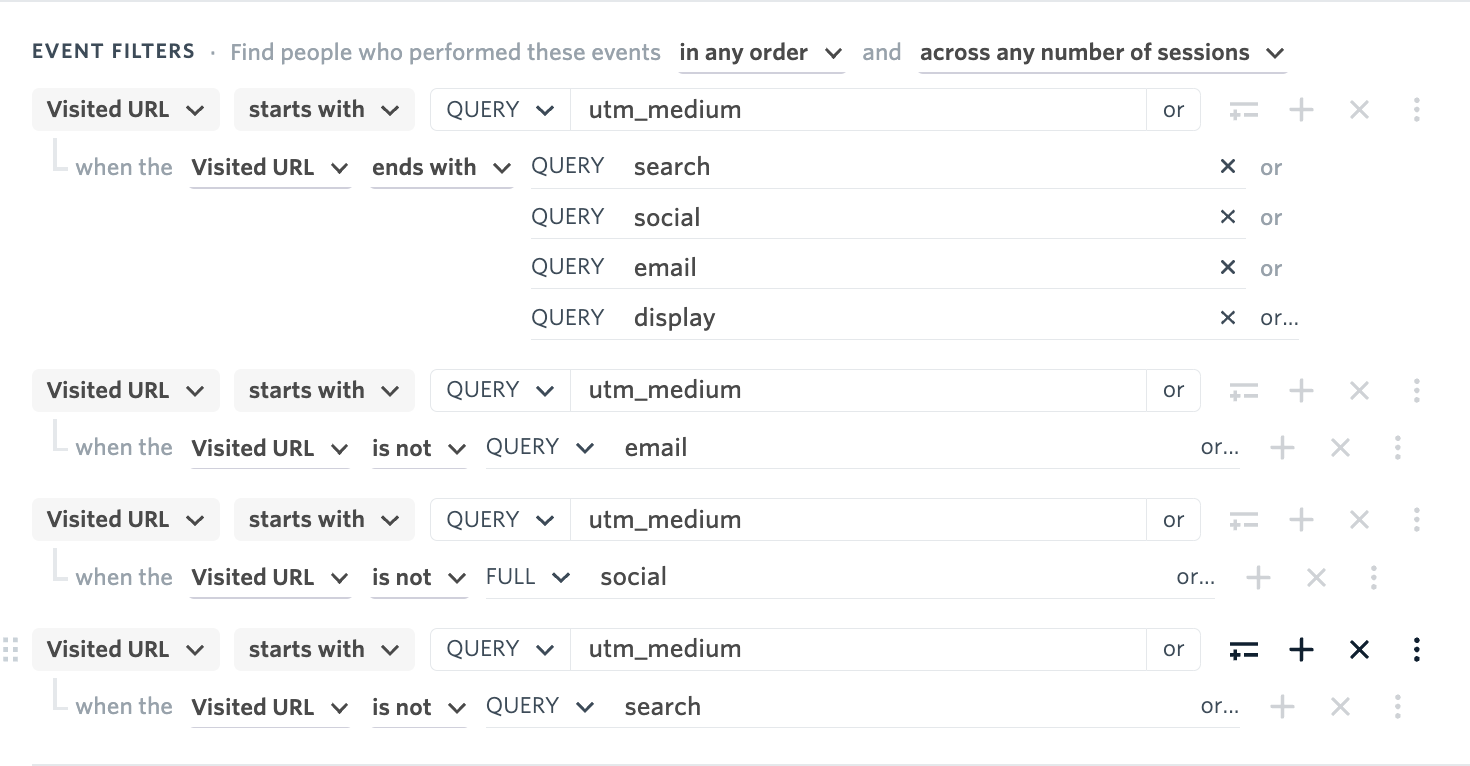Edit 'search' value in 'is not' condition
Screen dimensions: 1470x766
(x=905, y=707)
